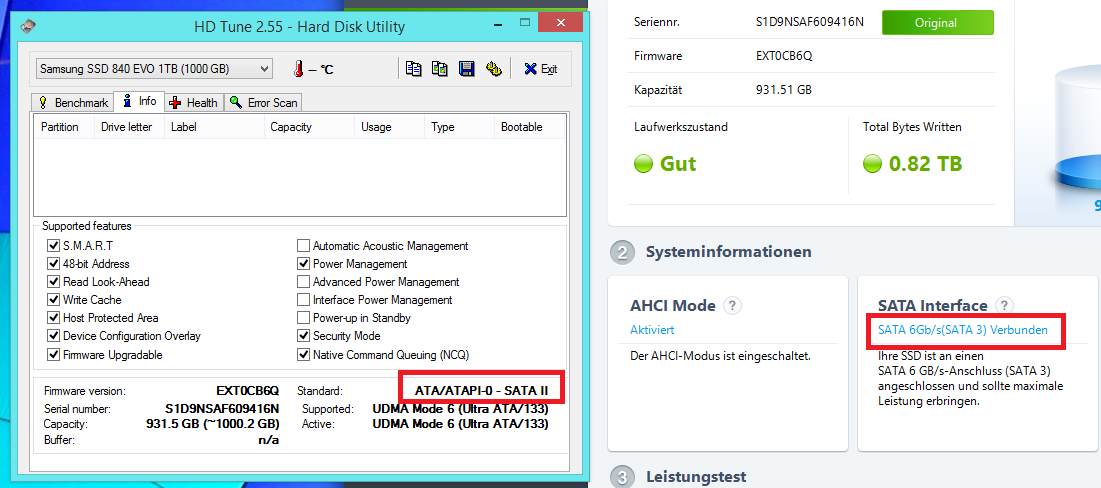Click the AHCI Mode help question mark
1101x488 pixels.
(x=732, y=305)
